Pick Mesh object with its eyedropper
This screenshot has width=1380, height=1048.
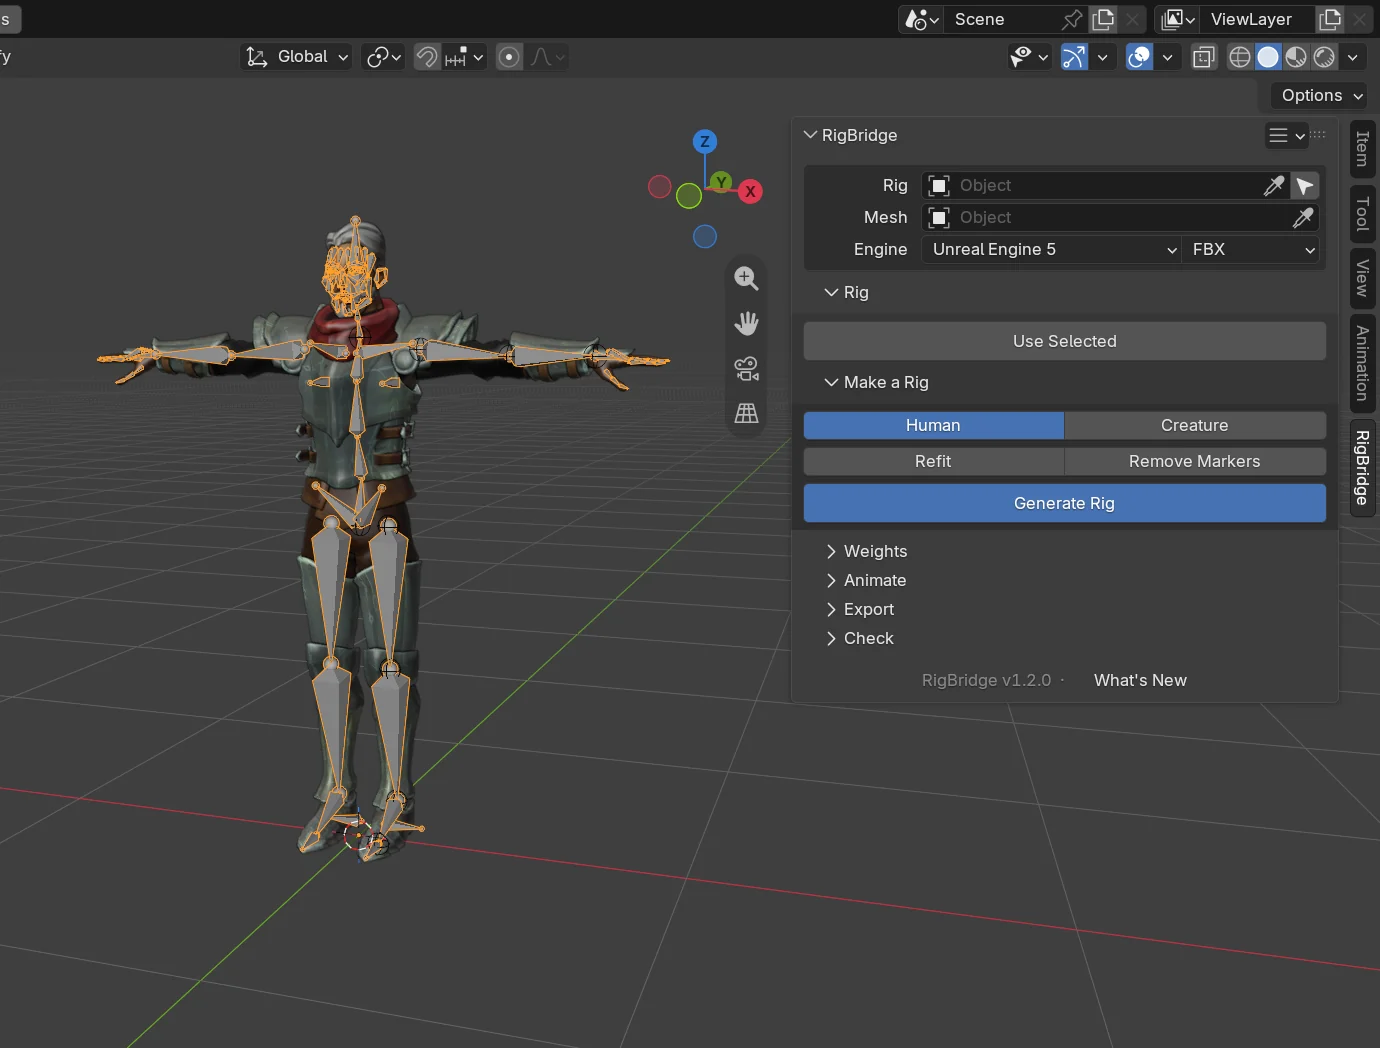1303,218
